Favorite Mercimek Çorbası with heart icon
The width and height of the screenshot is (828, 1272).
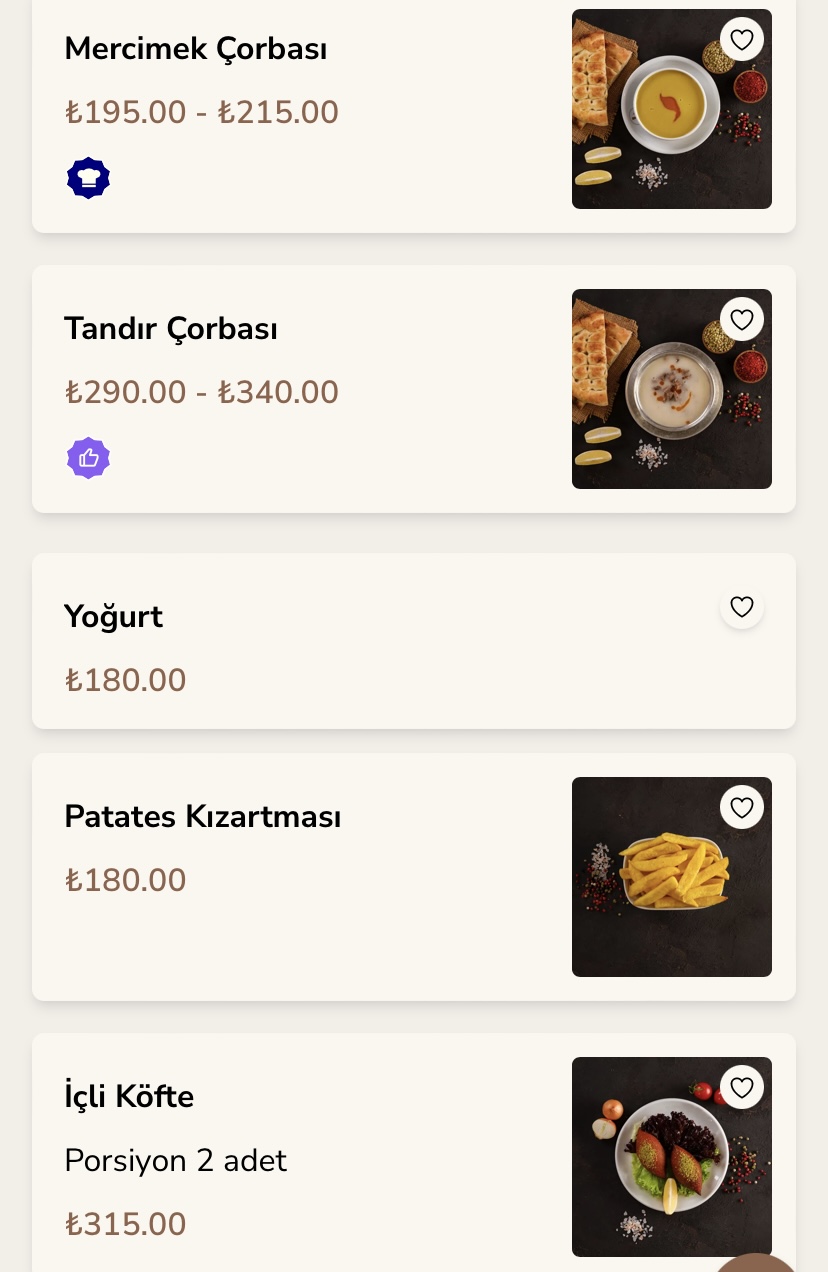coord(741,40)
